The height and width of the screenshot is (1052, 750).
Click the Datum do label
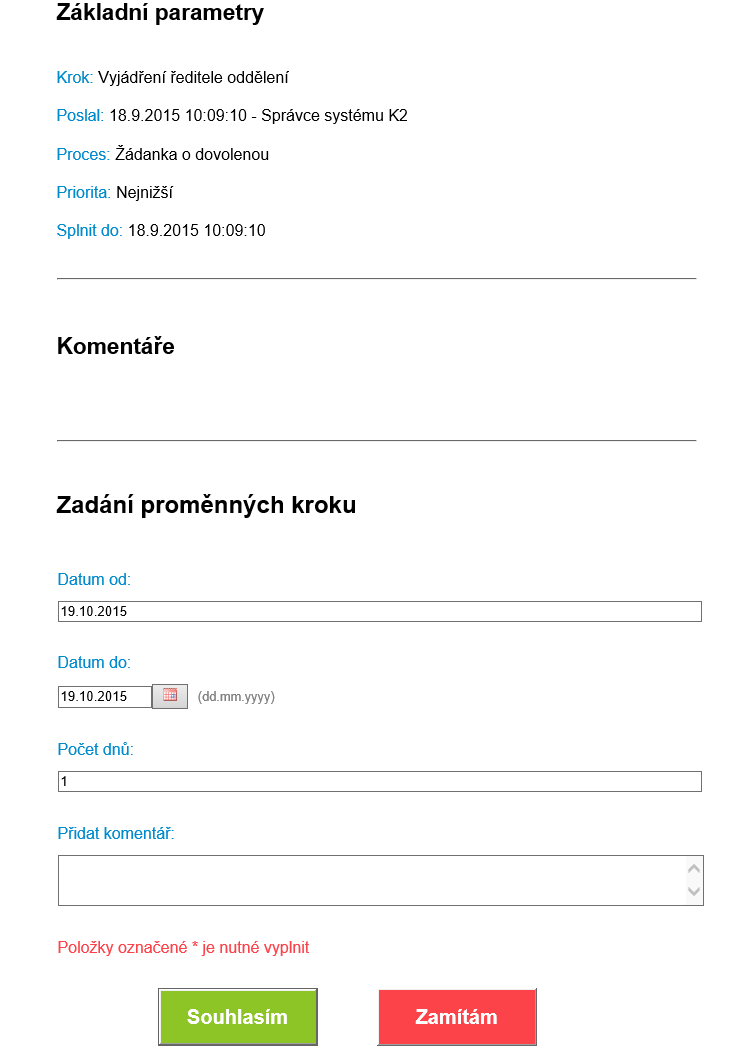coord(94,662)
